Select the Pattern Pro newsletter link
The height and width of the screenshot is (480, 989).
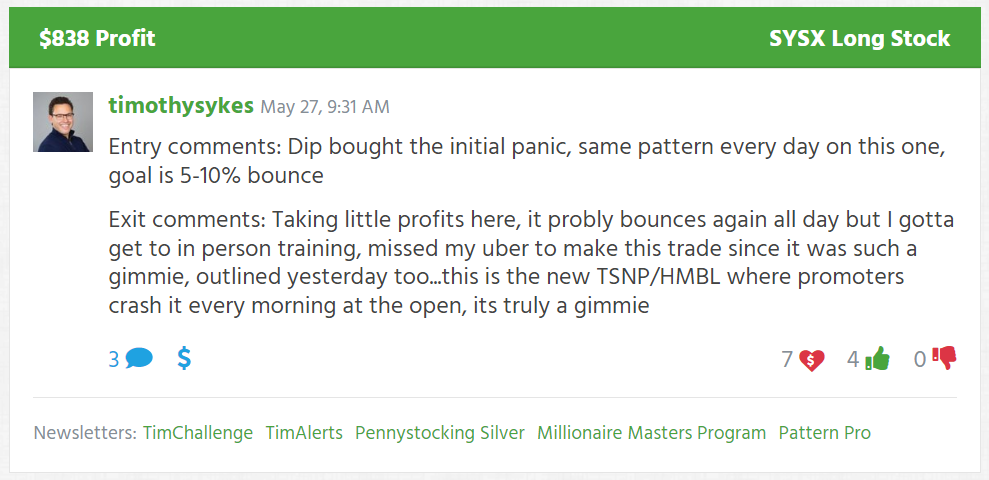(x=824, y=433)
